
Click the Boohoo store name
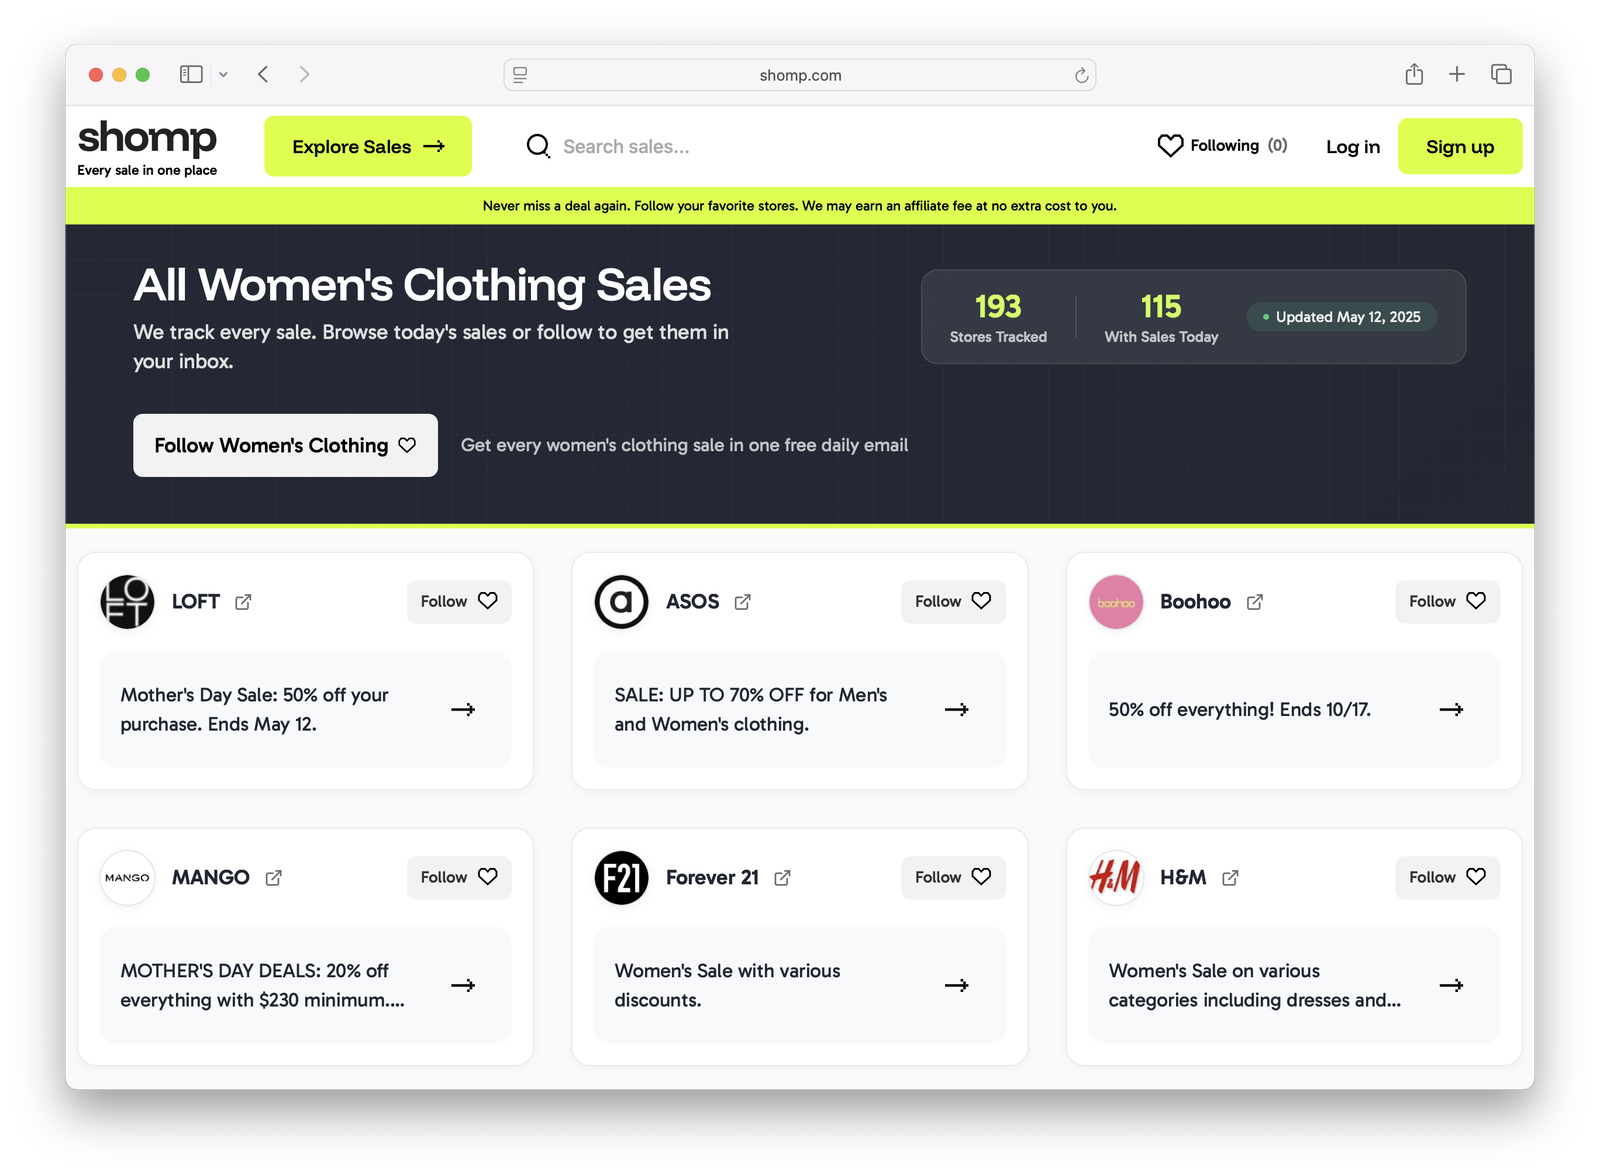(x=1195, y=602)
